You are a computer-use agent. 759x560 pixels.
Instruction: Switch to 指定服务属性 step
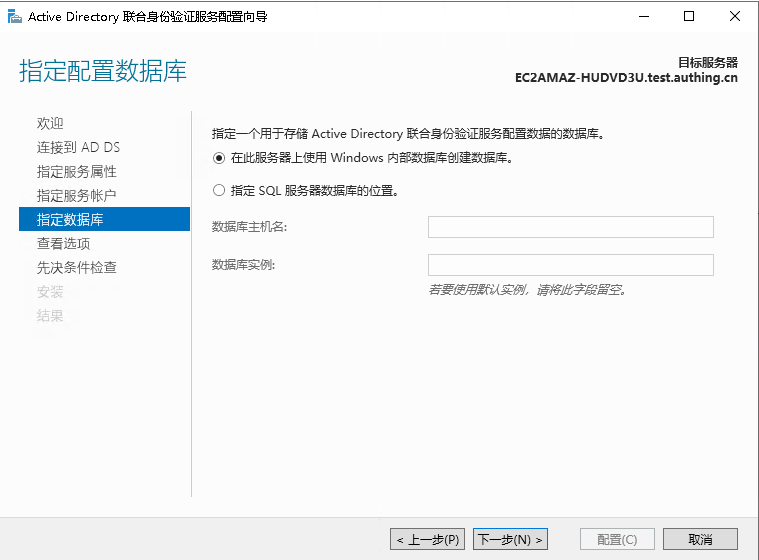point(76,171)
